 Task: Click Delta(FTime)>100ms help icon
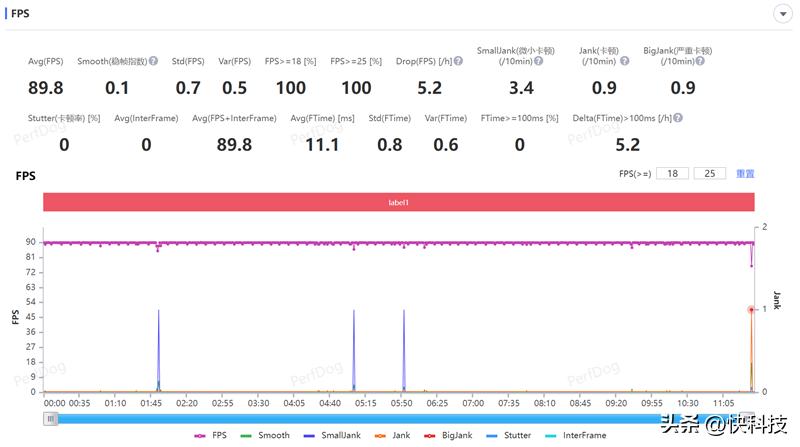pyautogui.click(x=678, y=118)
